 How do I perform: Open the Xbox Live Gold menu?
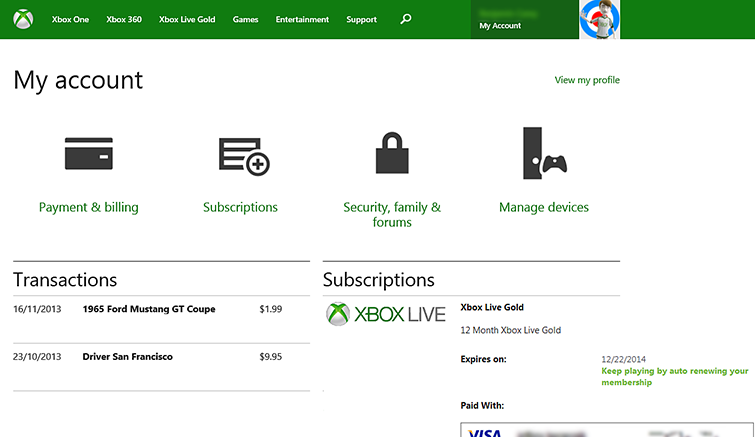(187, 19)
